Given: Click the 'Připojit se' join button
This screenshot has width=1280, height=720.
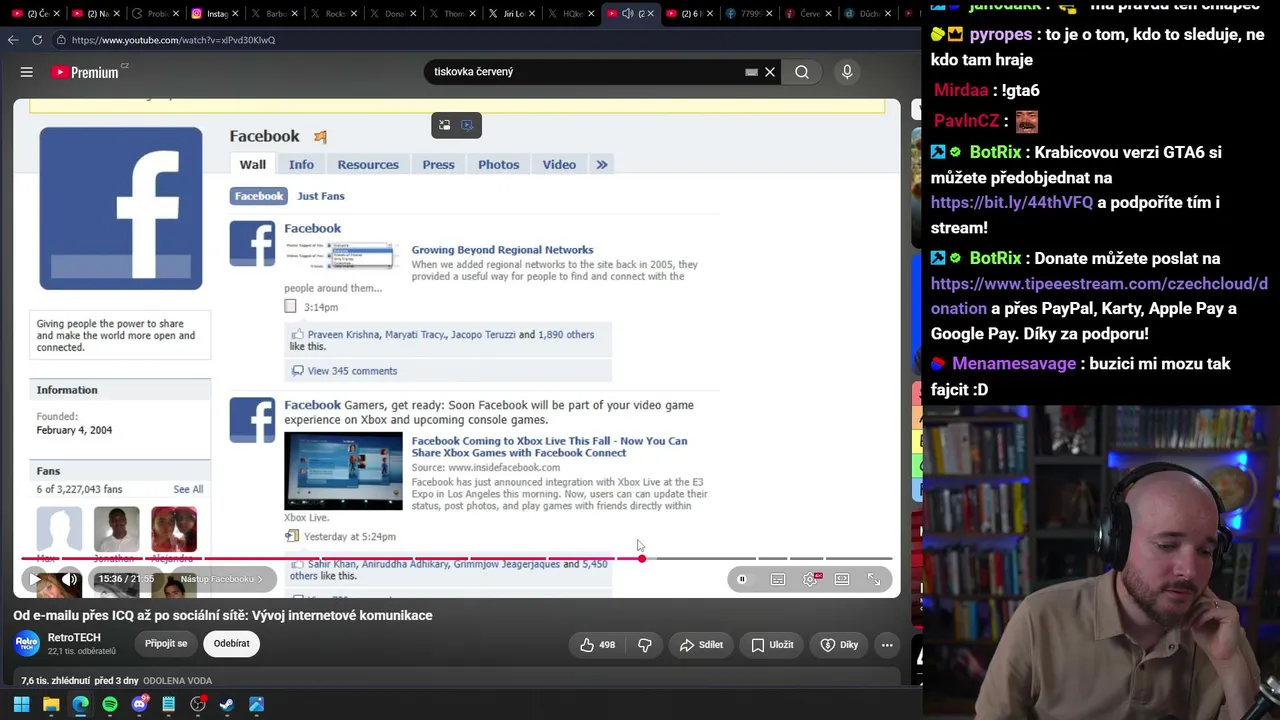Looking at the screenshot, I should tap(166, 643).
